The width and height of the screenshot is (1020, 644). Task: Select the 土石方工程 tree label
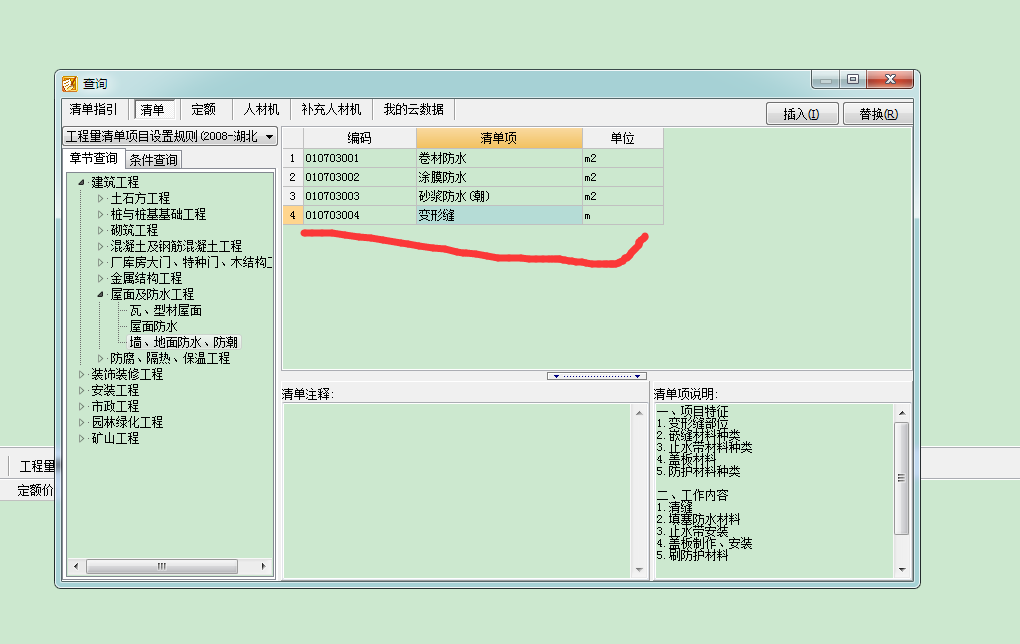[140, 198]
